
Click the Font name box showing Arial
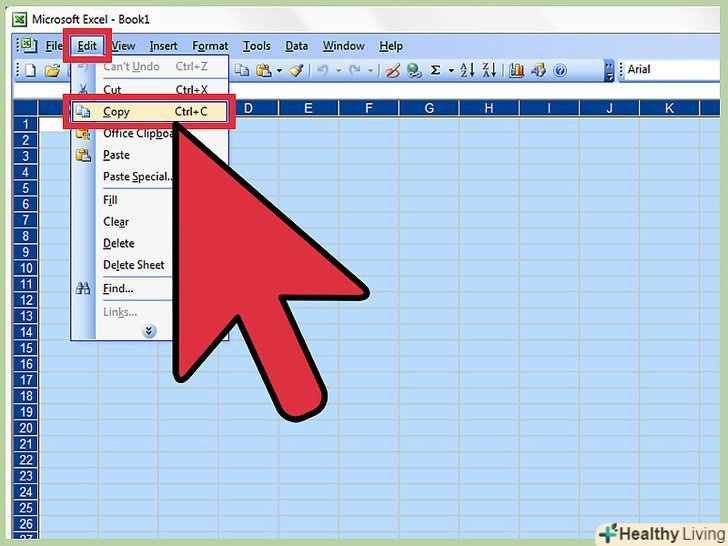(x=672, y=70)
